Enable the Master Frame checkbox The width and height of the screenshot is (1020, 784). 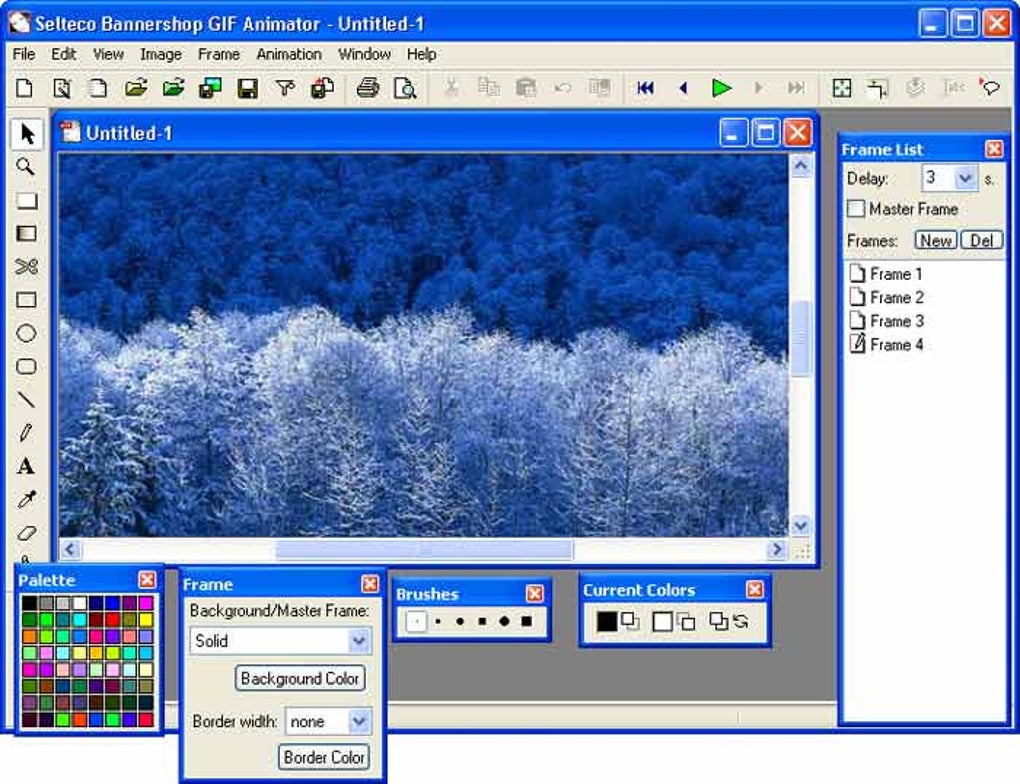click(856, 209)
